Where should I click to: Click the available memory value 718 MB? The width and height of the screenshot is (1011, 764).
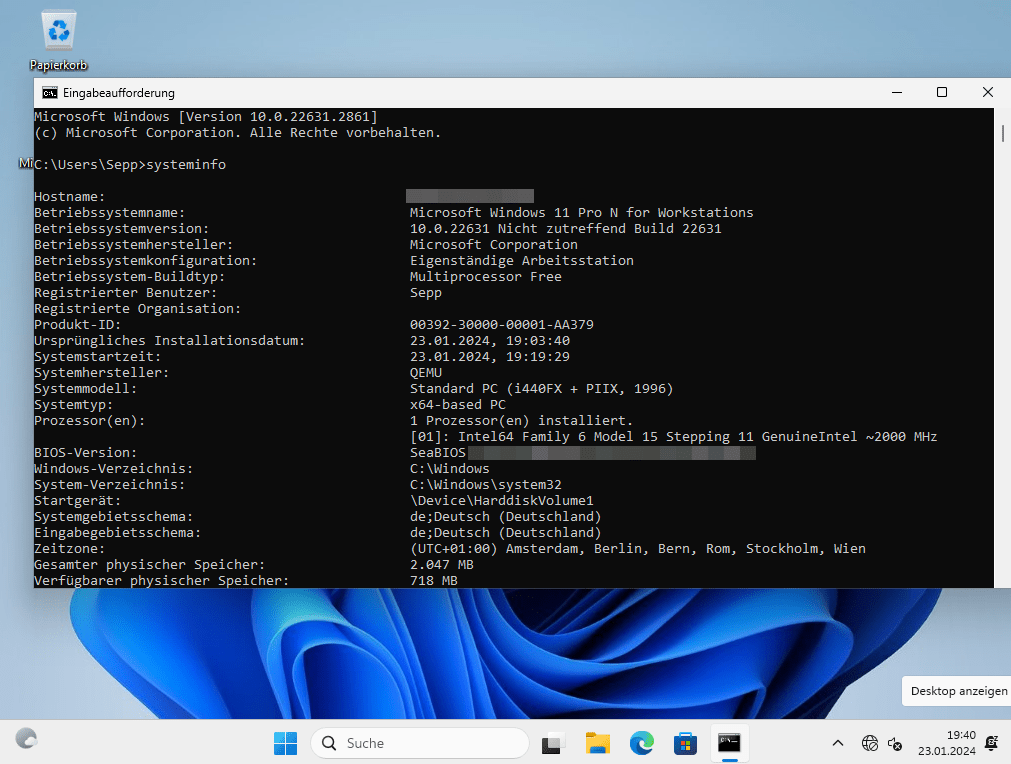(434, 581)
